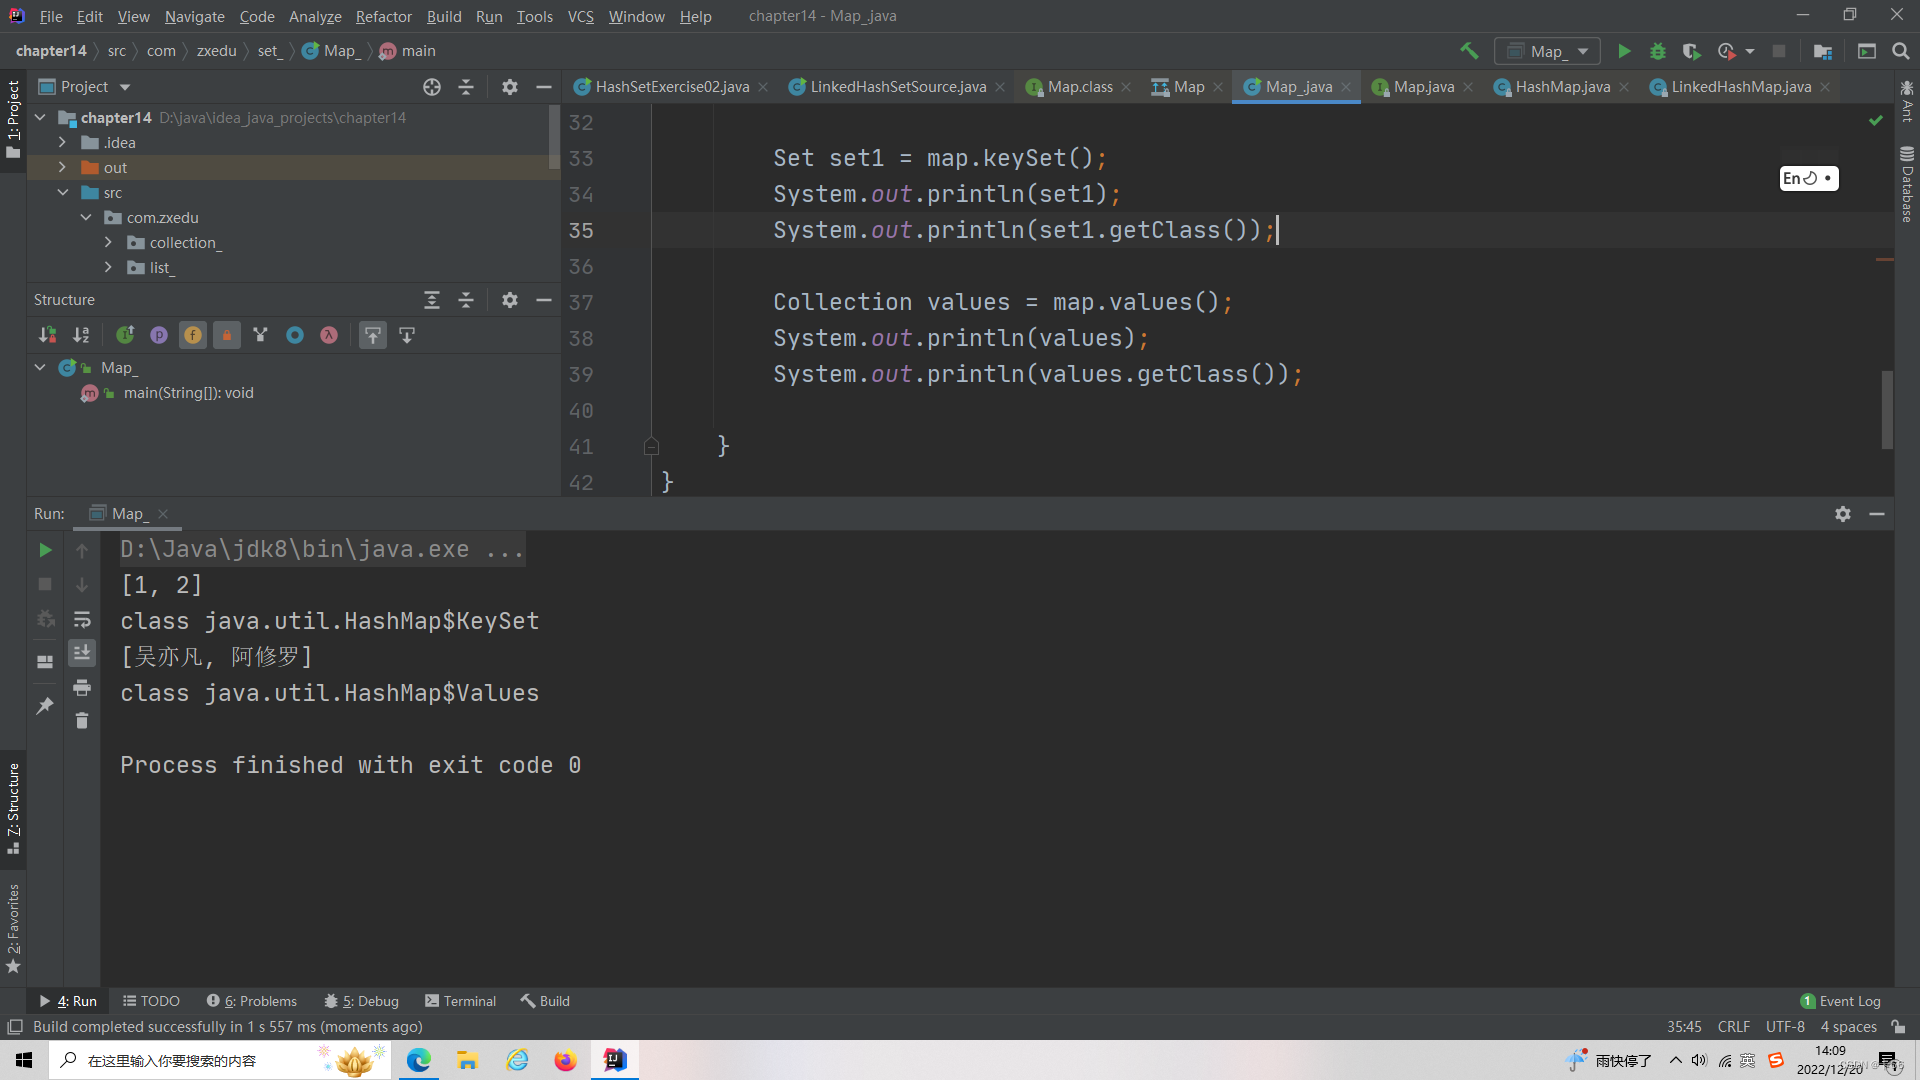Open the VCS menu
This screenshot has width=1920, height=1080.
click(x=580, y=16)
